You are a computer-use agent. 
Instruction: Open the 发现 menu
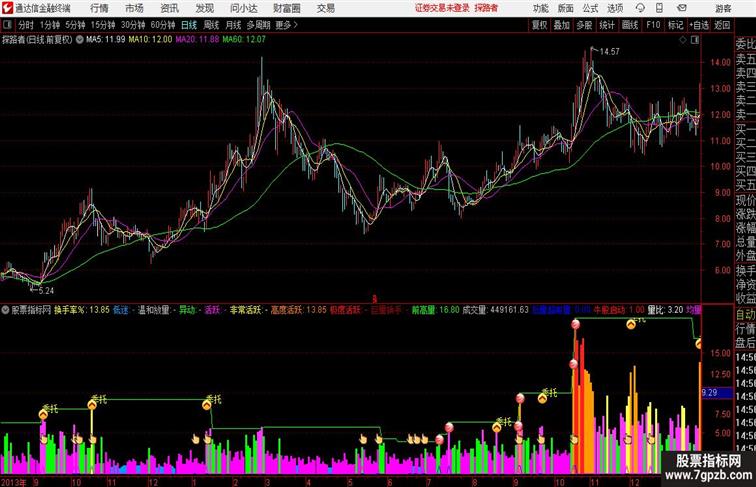[204, 8]
